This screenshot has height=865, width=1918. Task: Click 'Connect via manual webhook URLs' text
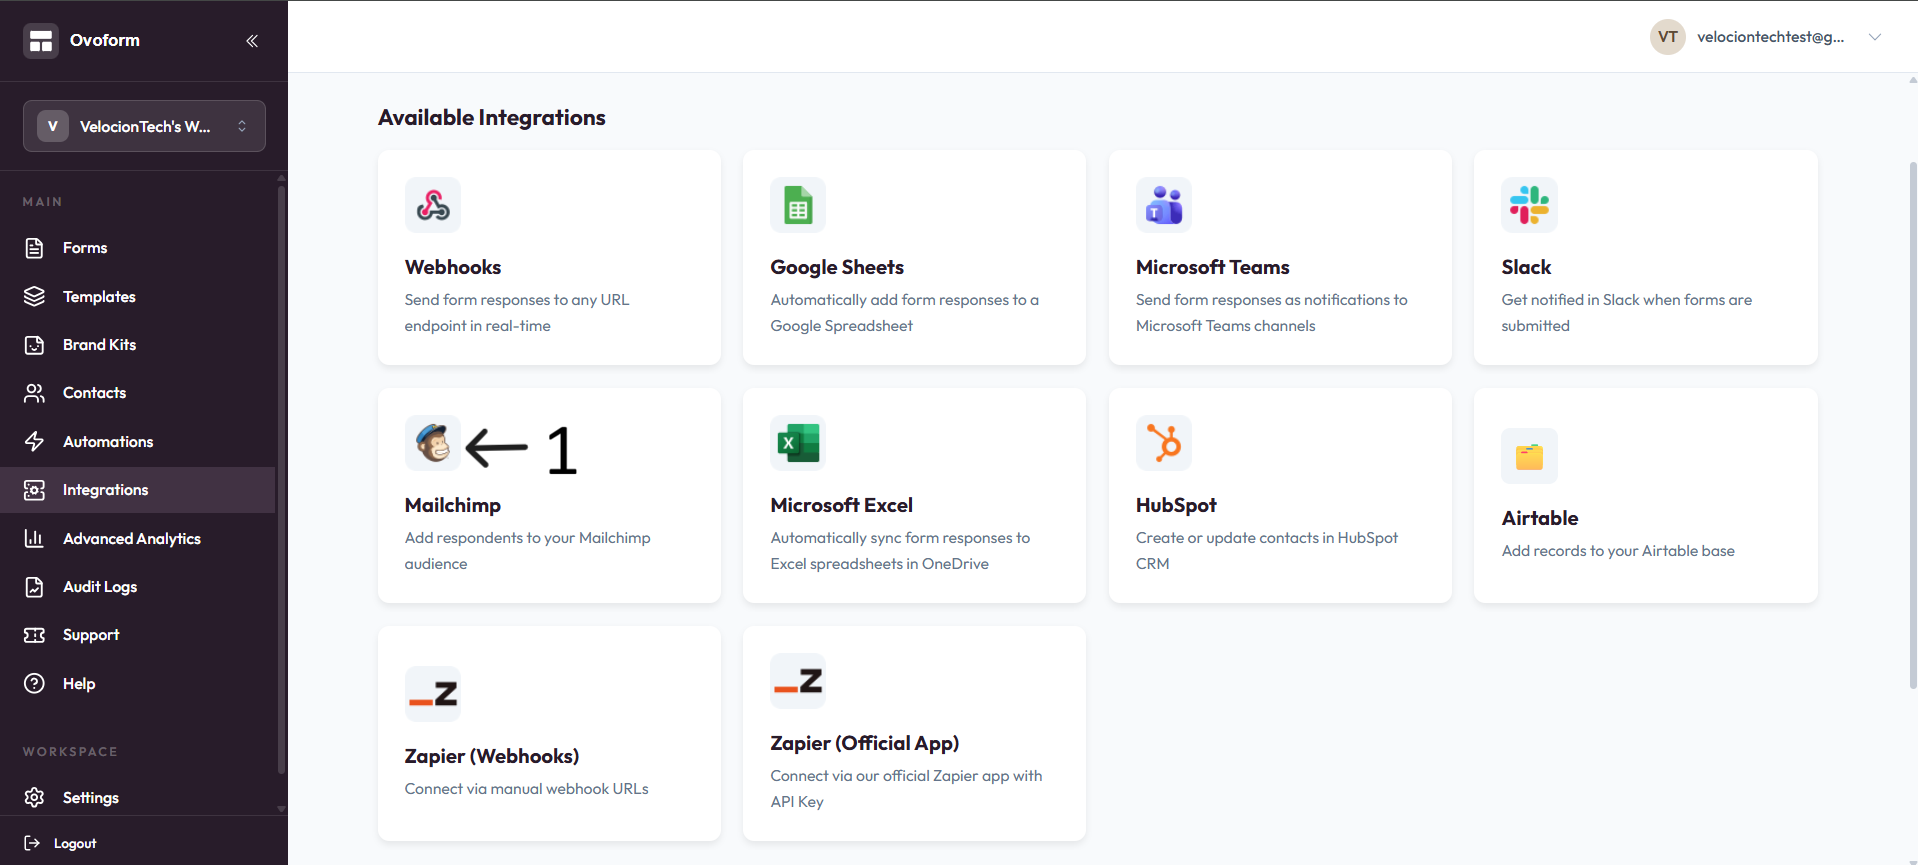coord(527,789)
